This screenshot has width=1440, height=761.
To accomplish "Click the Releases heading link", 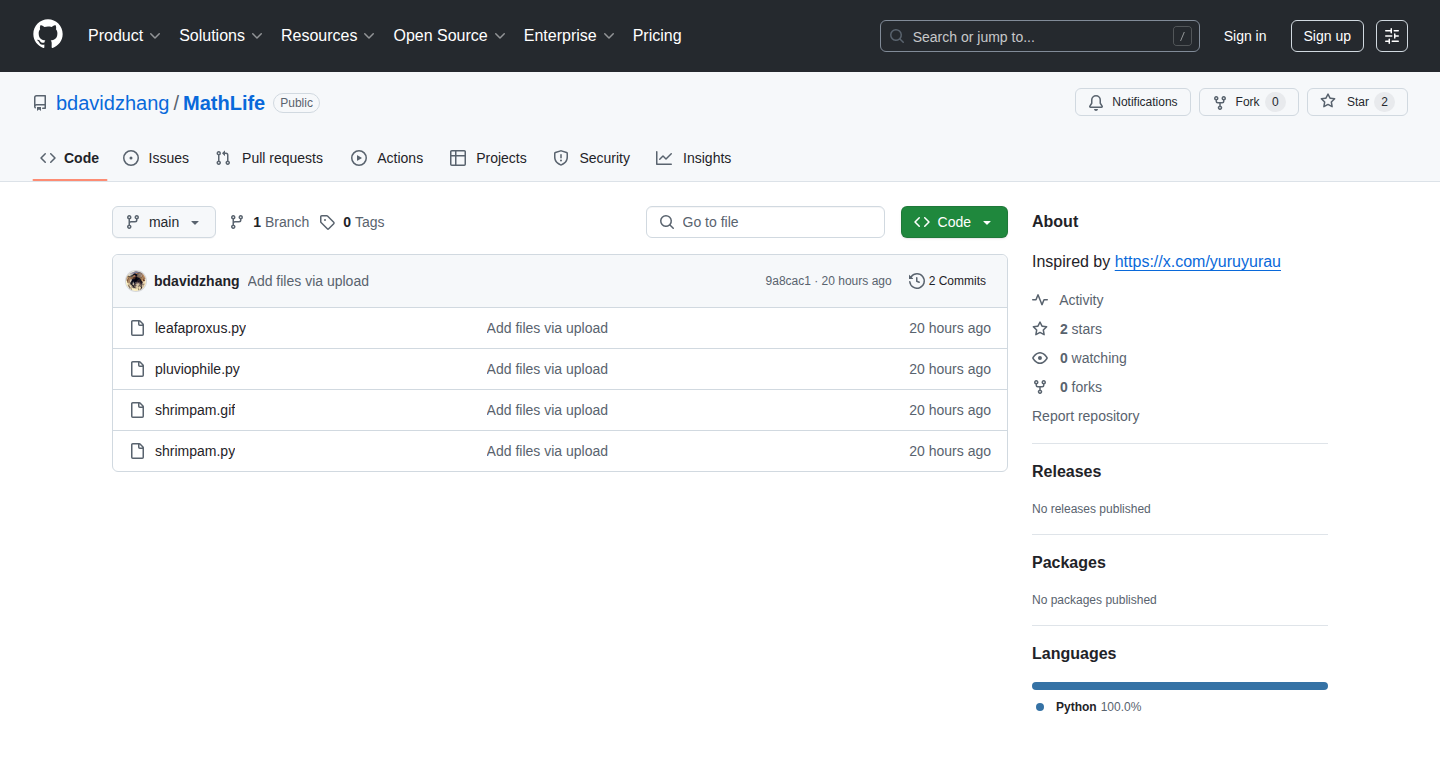I will point(1067,471).
